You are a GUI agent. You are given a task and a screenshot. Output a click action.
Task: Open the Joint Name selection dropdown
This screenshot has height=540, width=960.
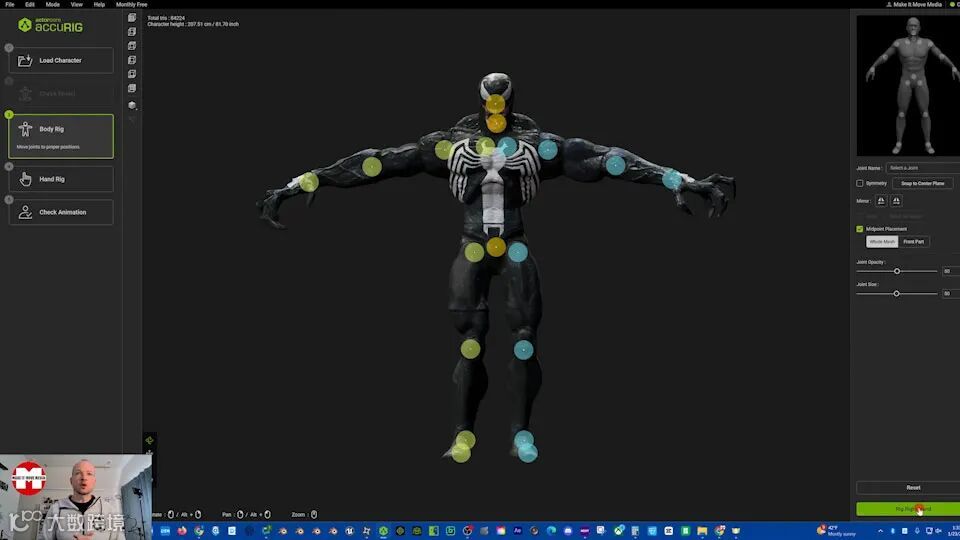(x=923, y=168)
